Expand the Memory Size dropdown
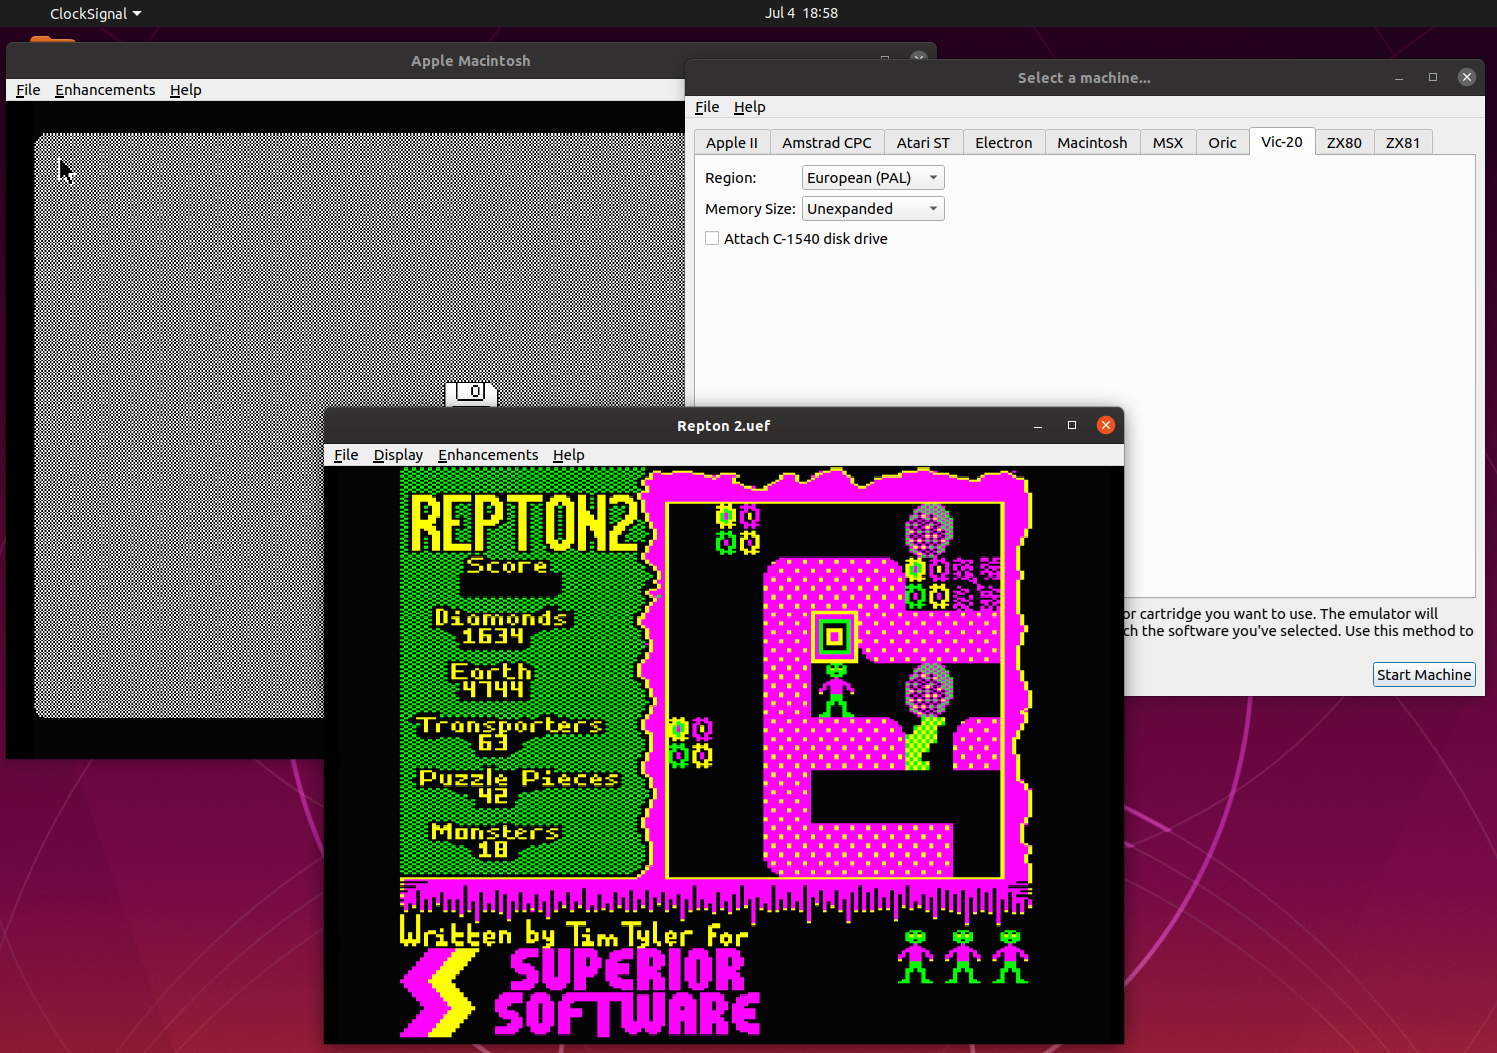This screenshot has height=1053, width=1497. click(x=873, y=209)
